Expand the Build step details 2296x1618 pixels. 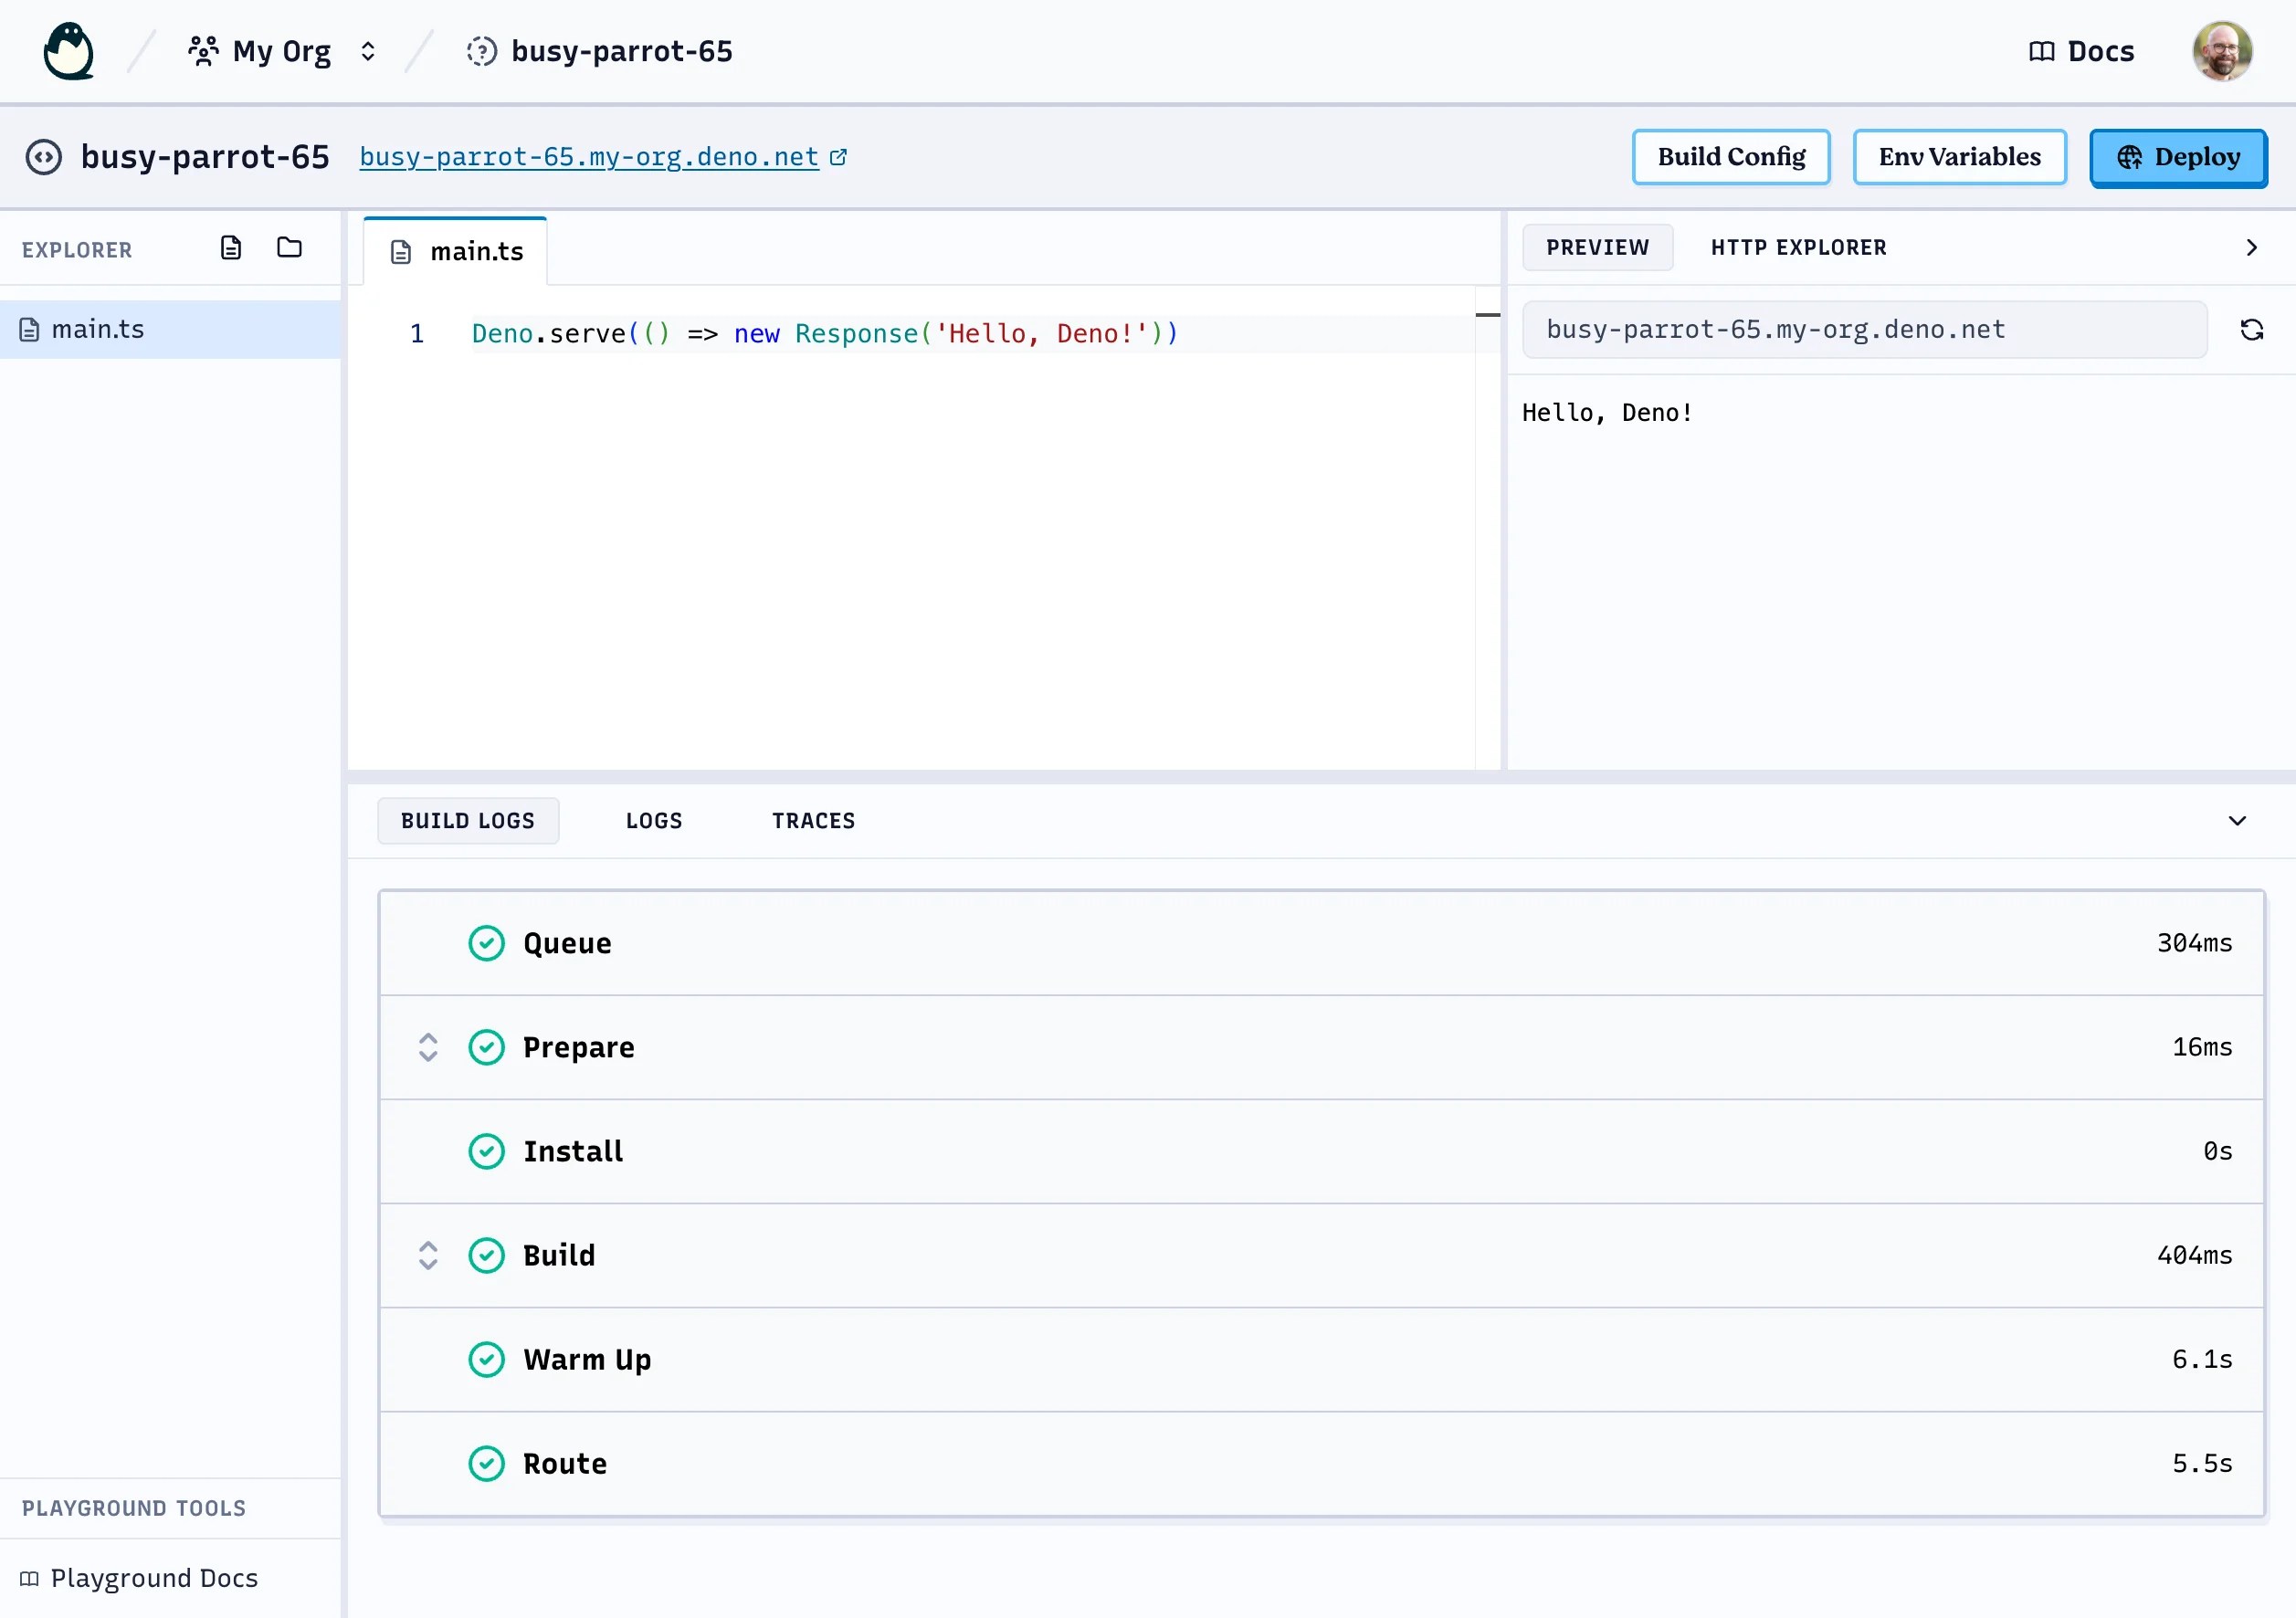click(x=428, y=1255)
